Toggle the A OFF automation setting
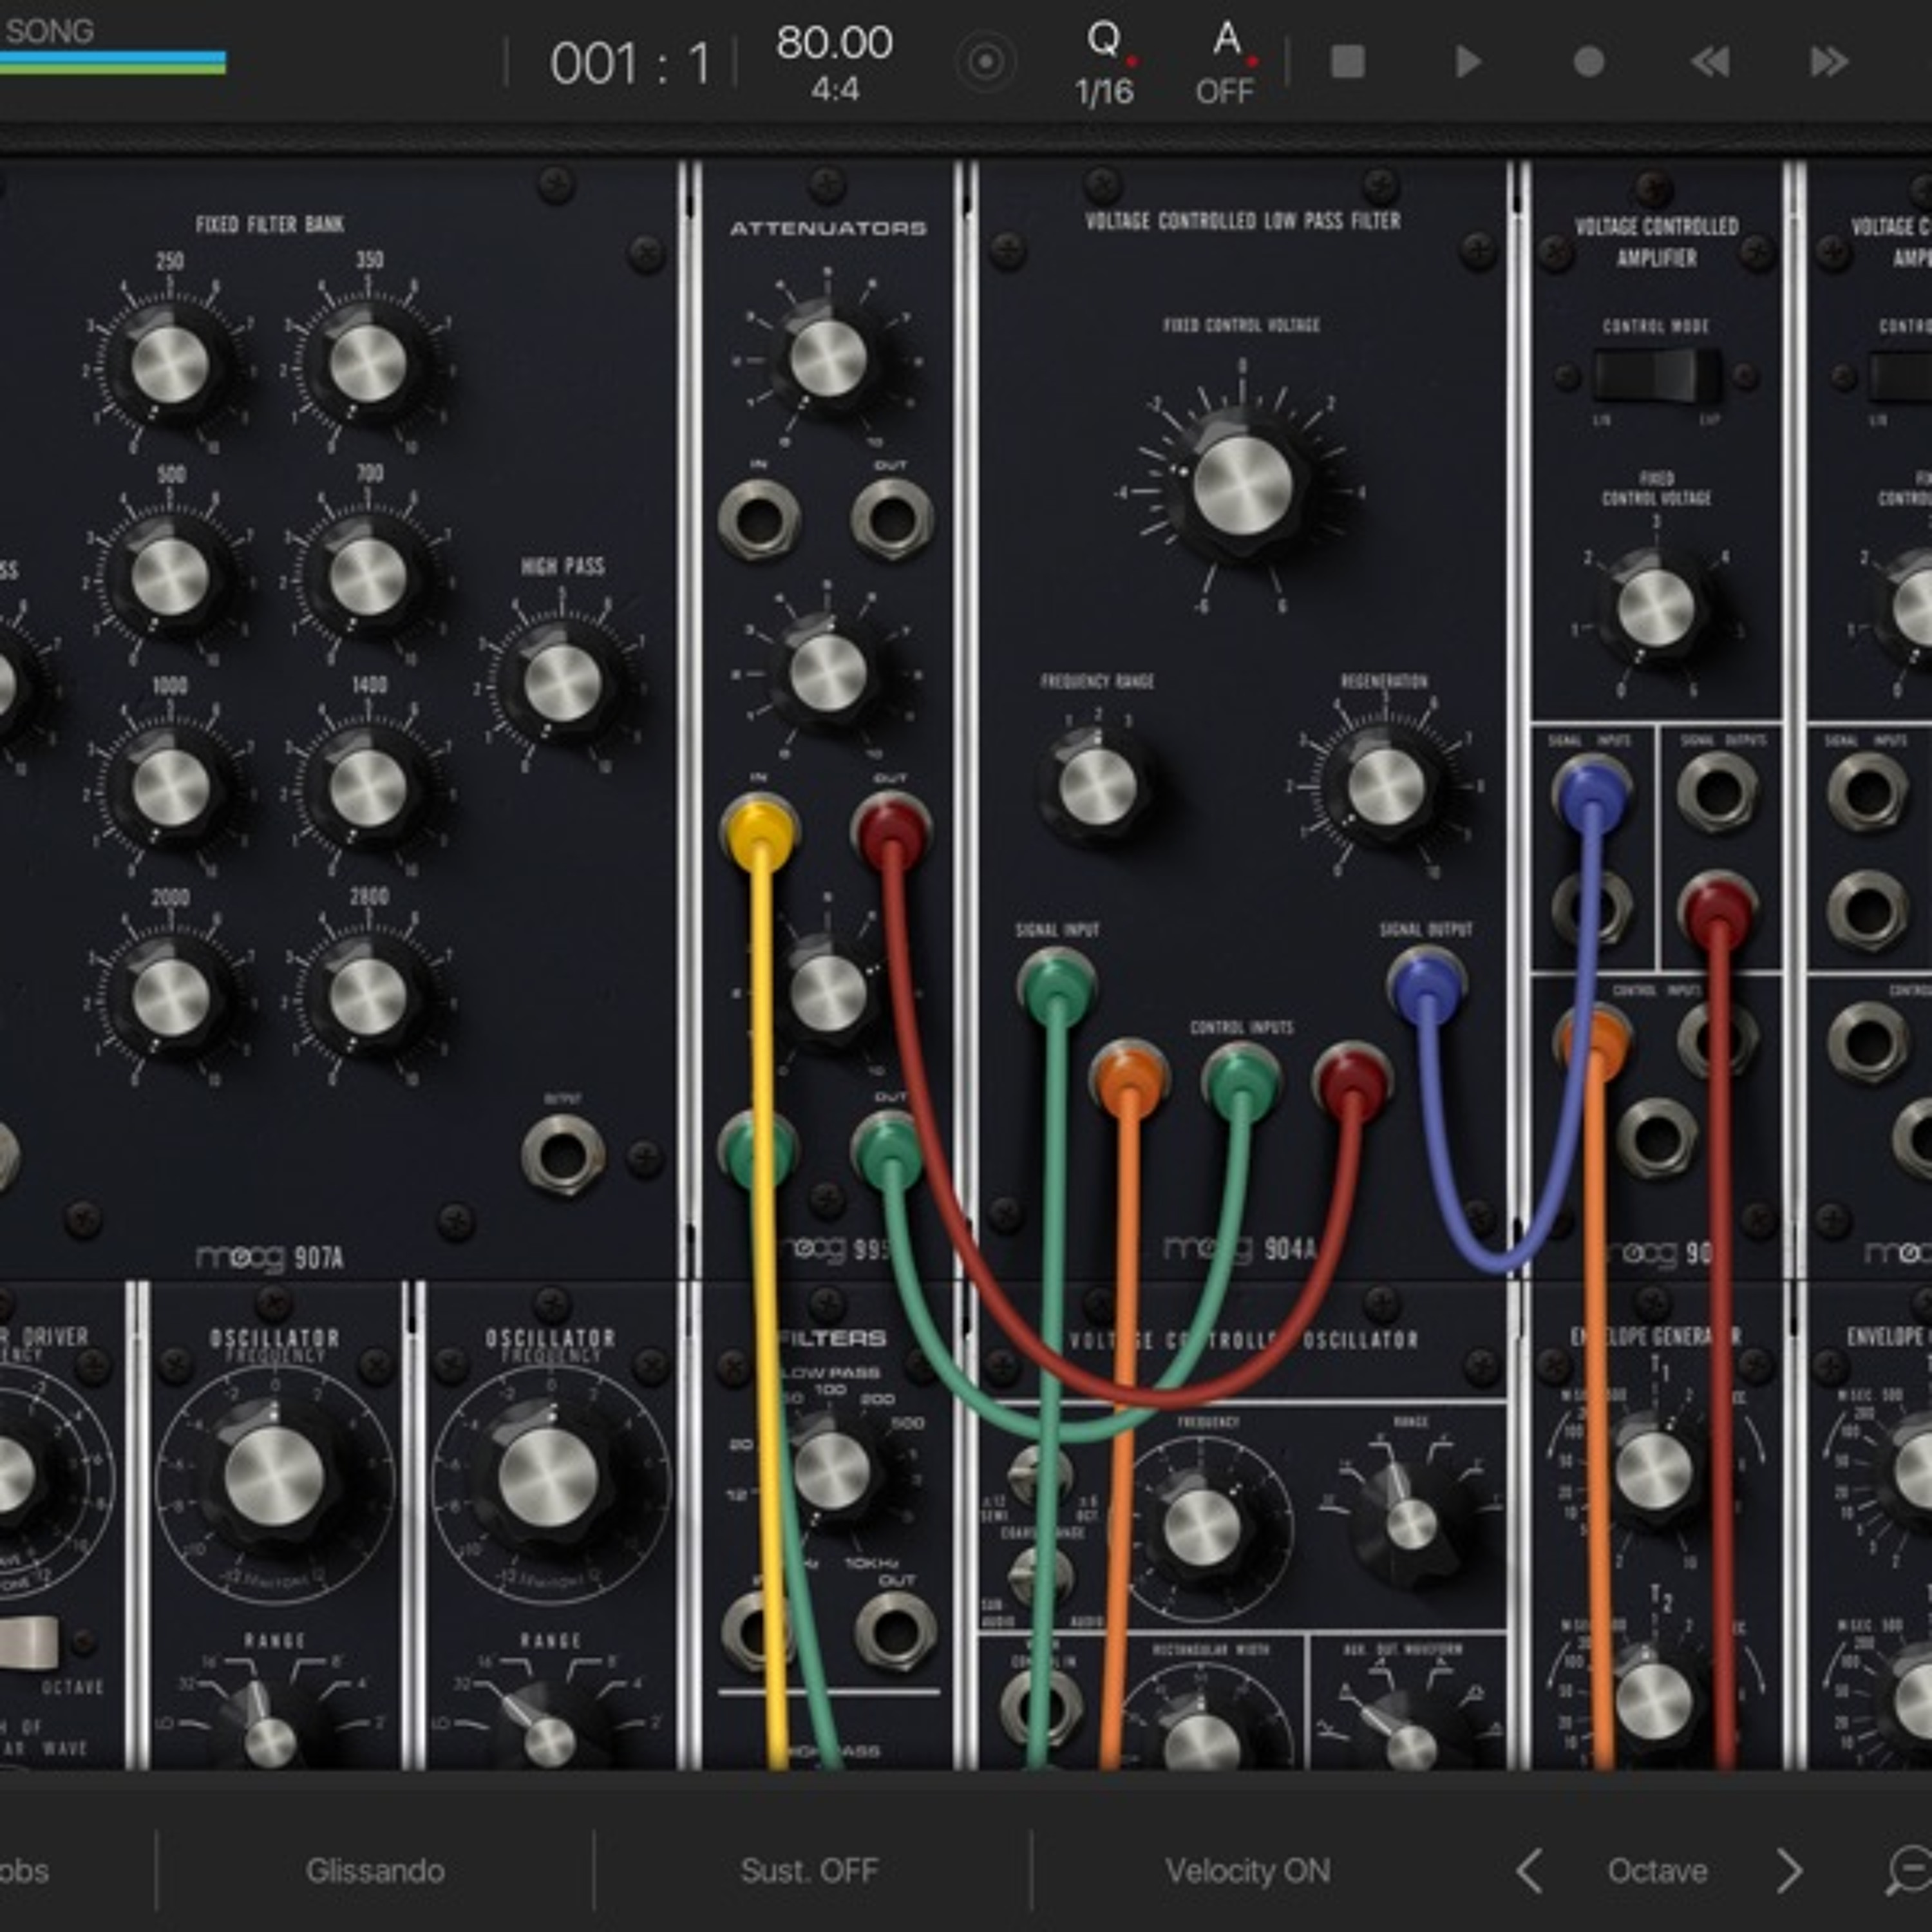The image size is (1932, 1932). 1226,64
